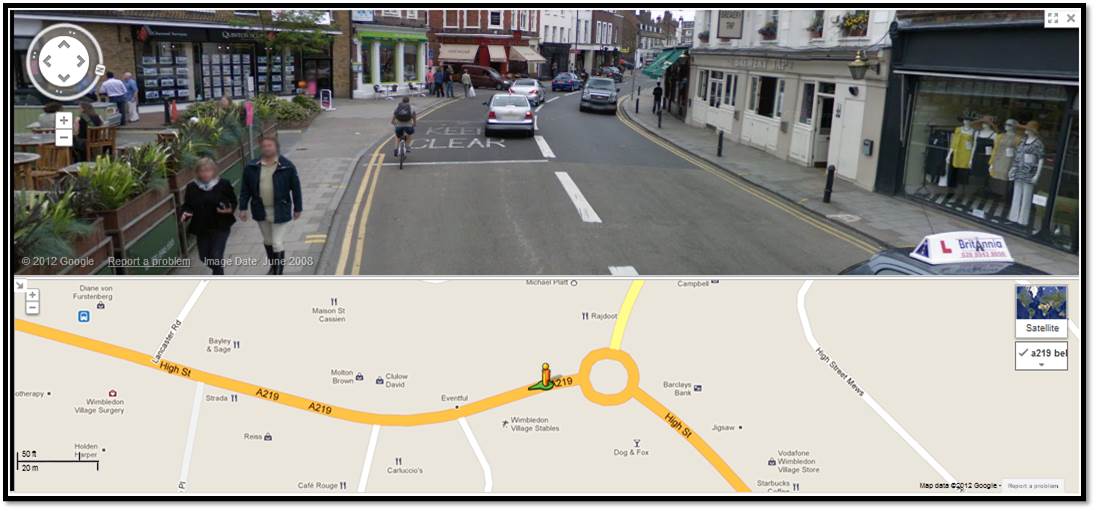This screenshot has height=511, width=1096.
Task: Open the dropdown arrow under a219 layer
Action: 1041,365
